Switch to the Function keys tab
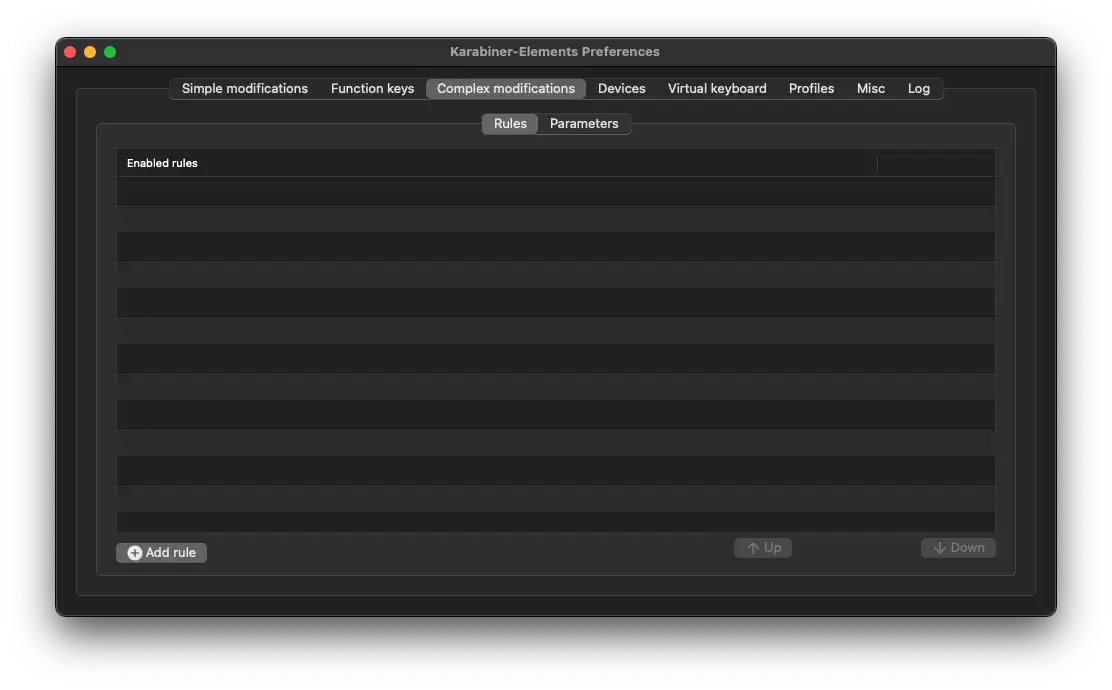Image resolution: width=1112 pixels, height=690 pixels. [x=372, y=89]
